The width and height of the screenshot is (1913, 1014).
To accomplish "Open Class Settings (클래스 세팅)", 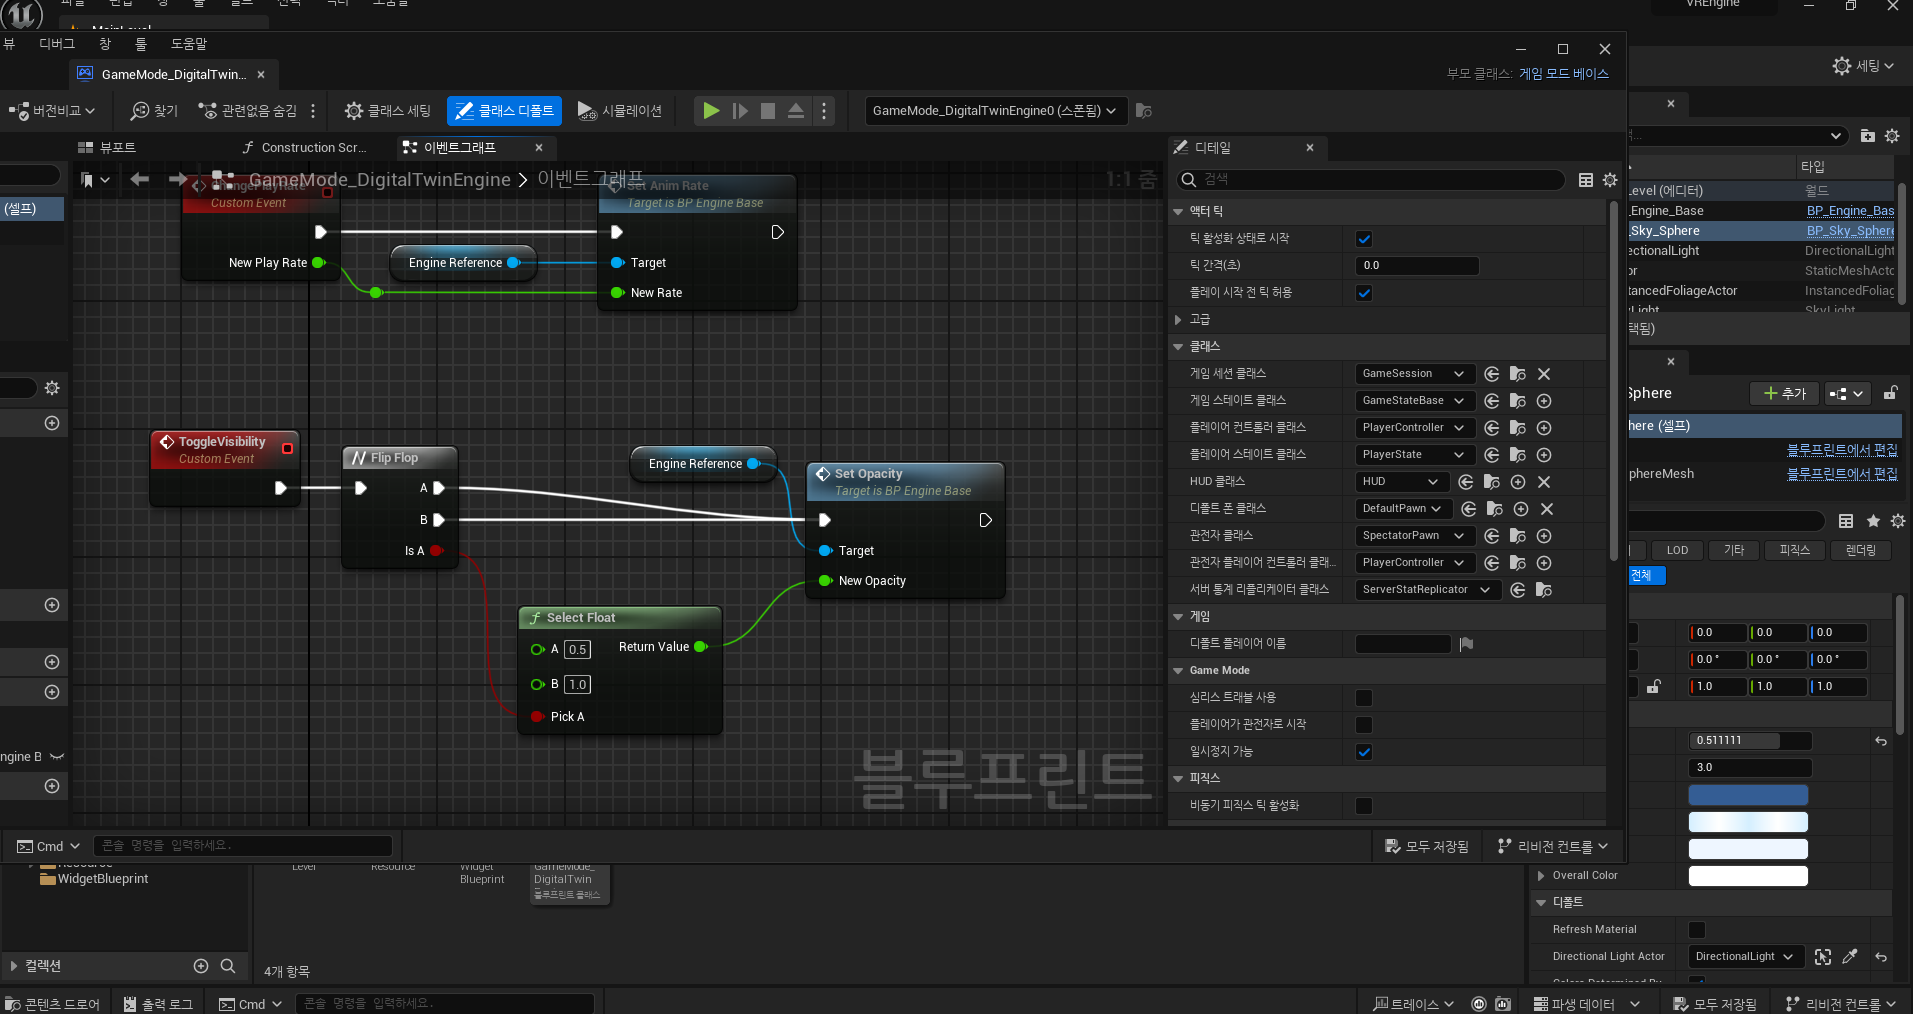I will coord(388,111).
